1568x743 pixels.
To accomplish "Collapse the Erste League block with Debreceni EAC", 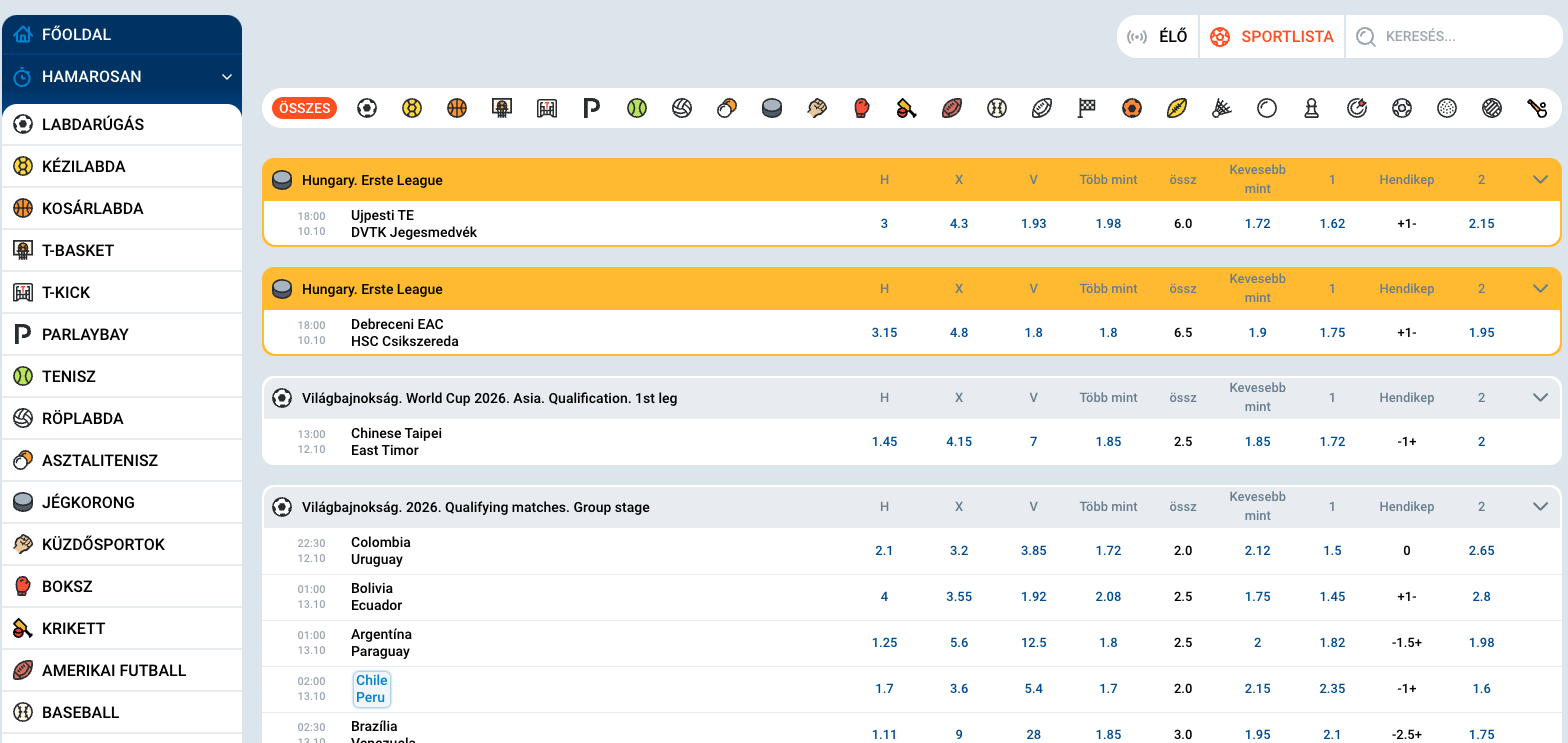I will point(1540,289).
